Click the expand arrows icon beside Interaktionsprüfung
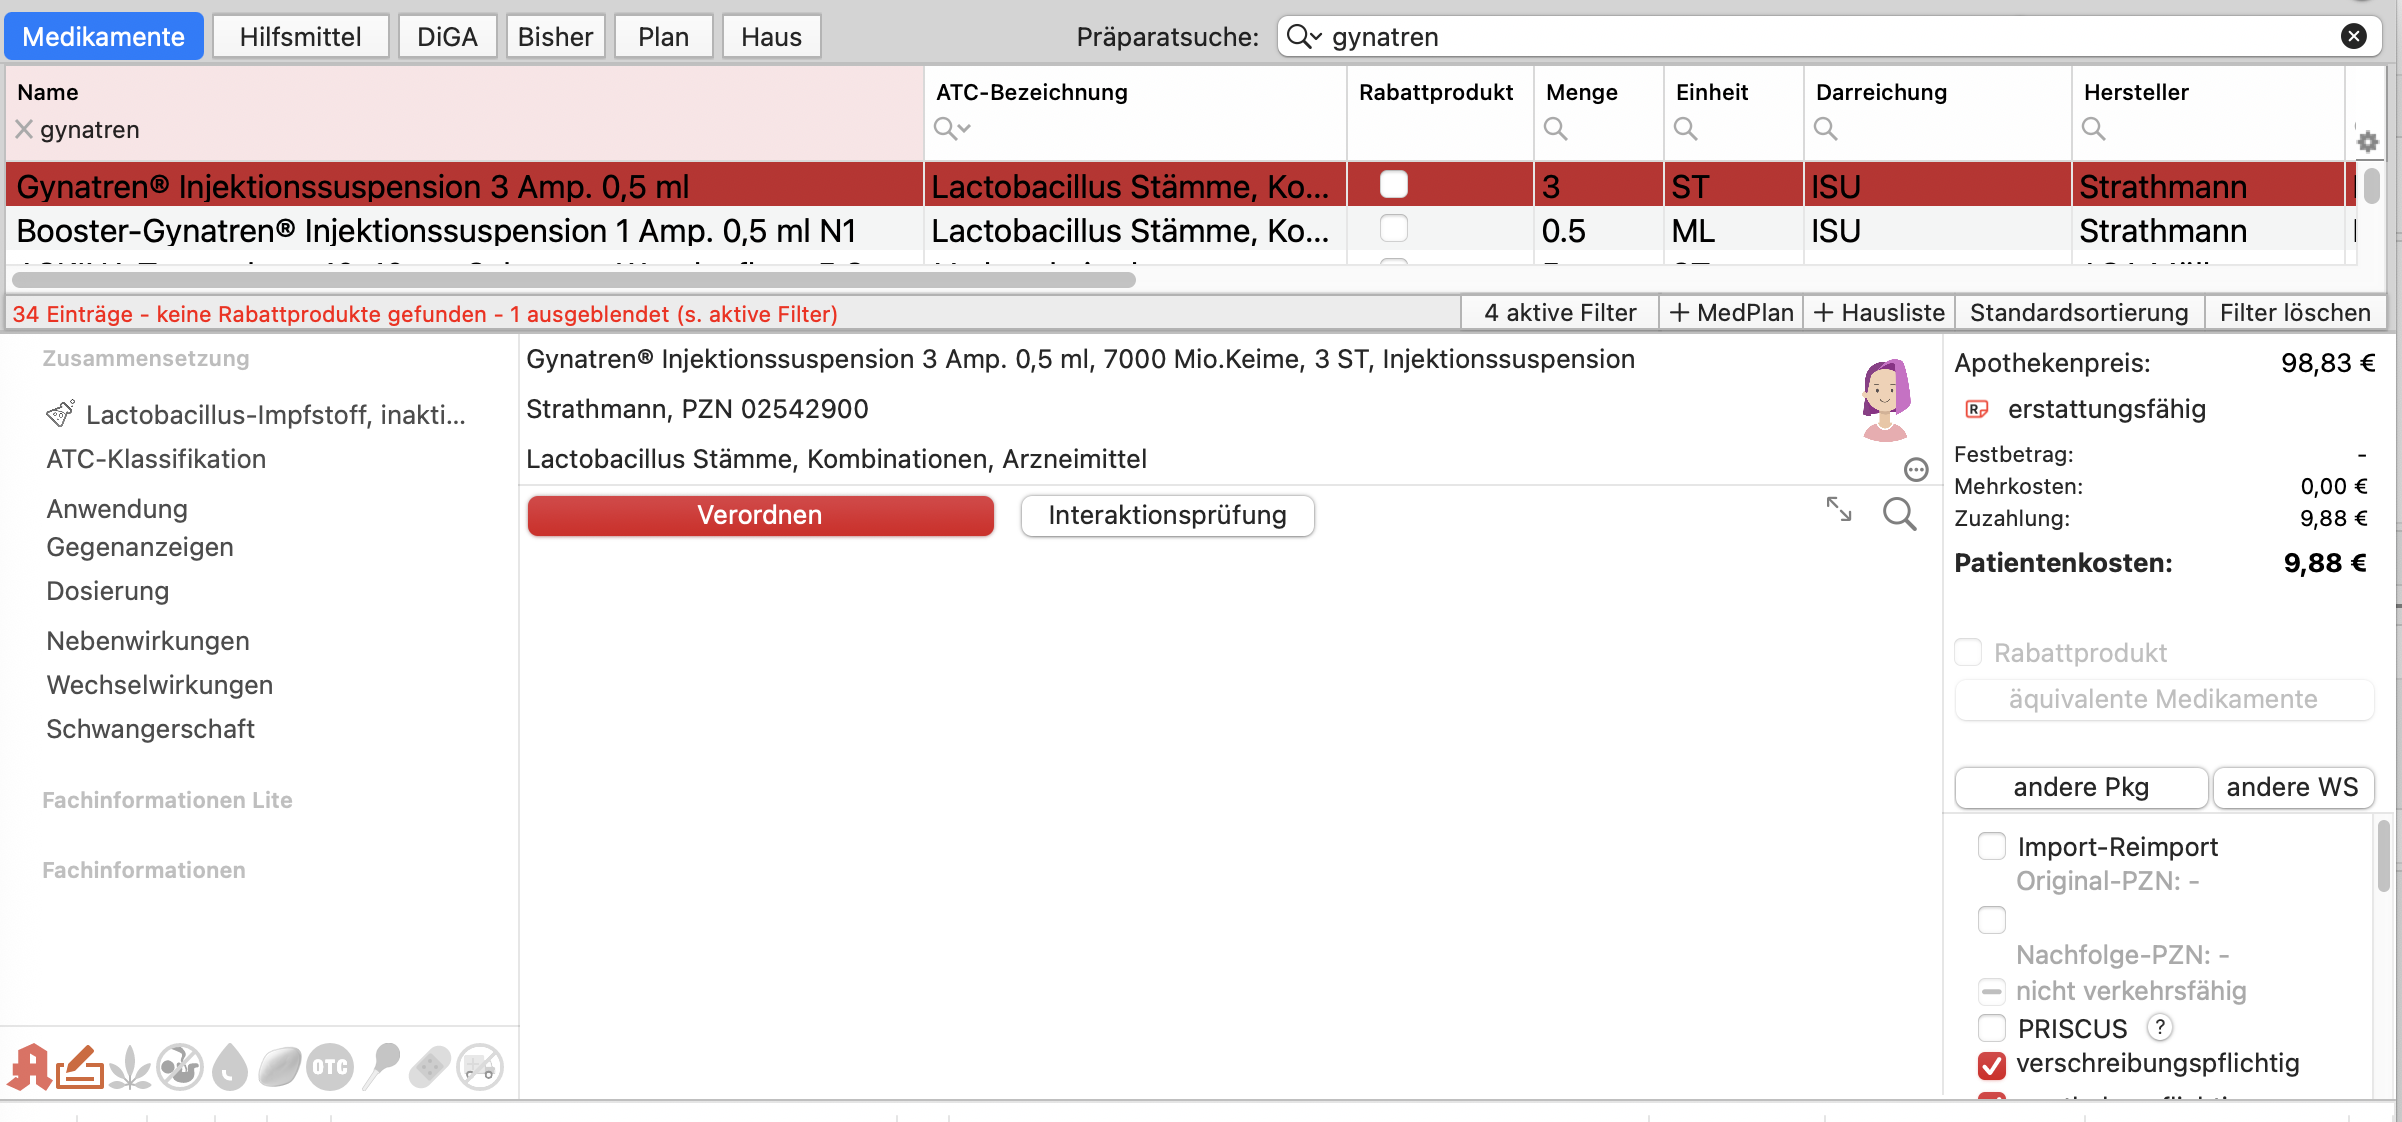Viewport: 2402px width, 1122px height. pyautogui.click(x=1838, y=509)
